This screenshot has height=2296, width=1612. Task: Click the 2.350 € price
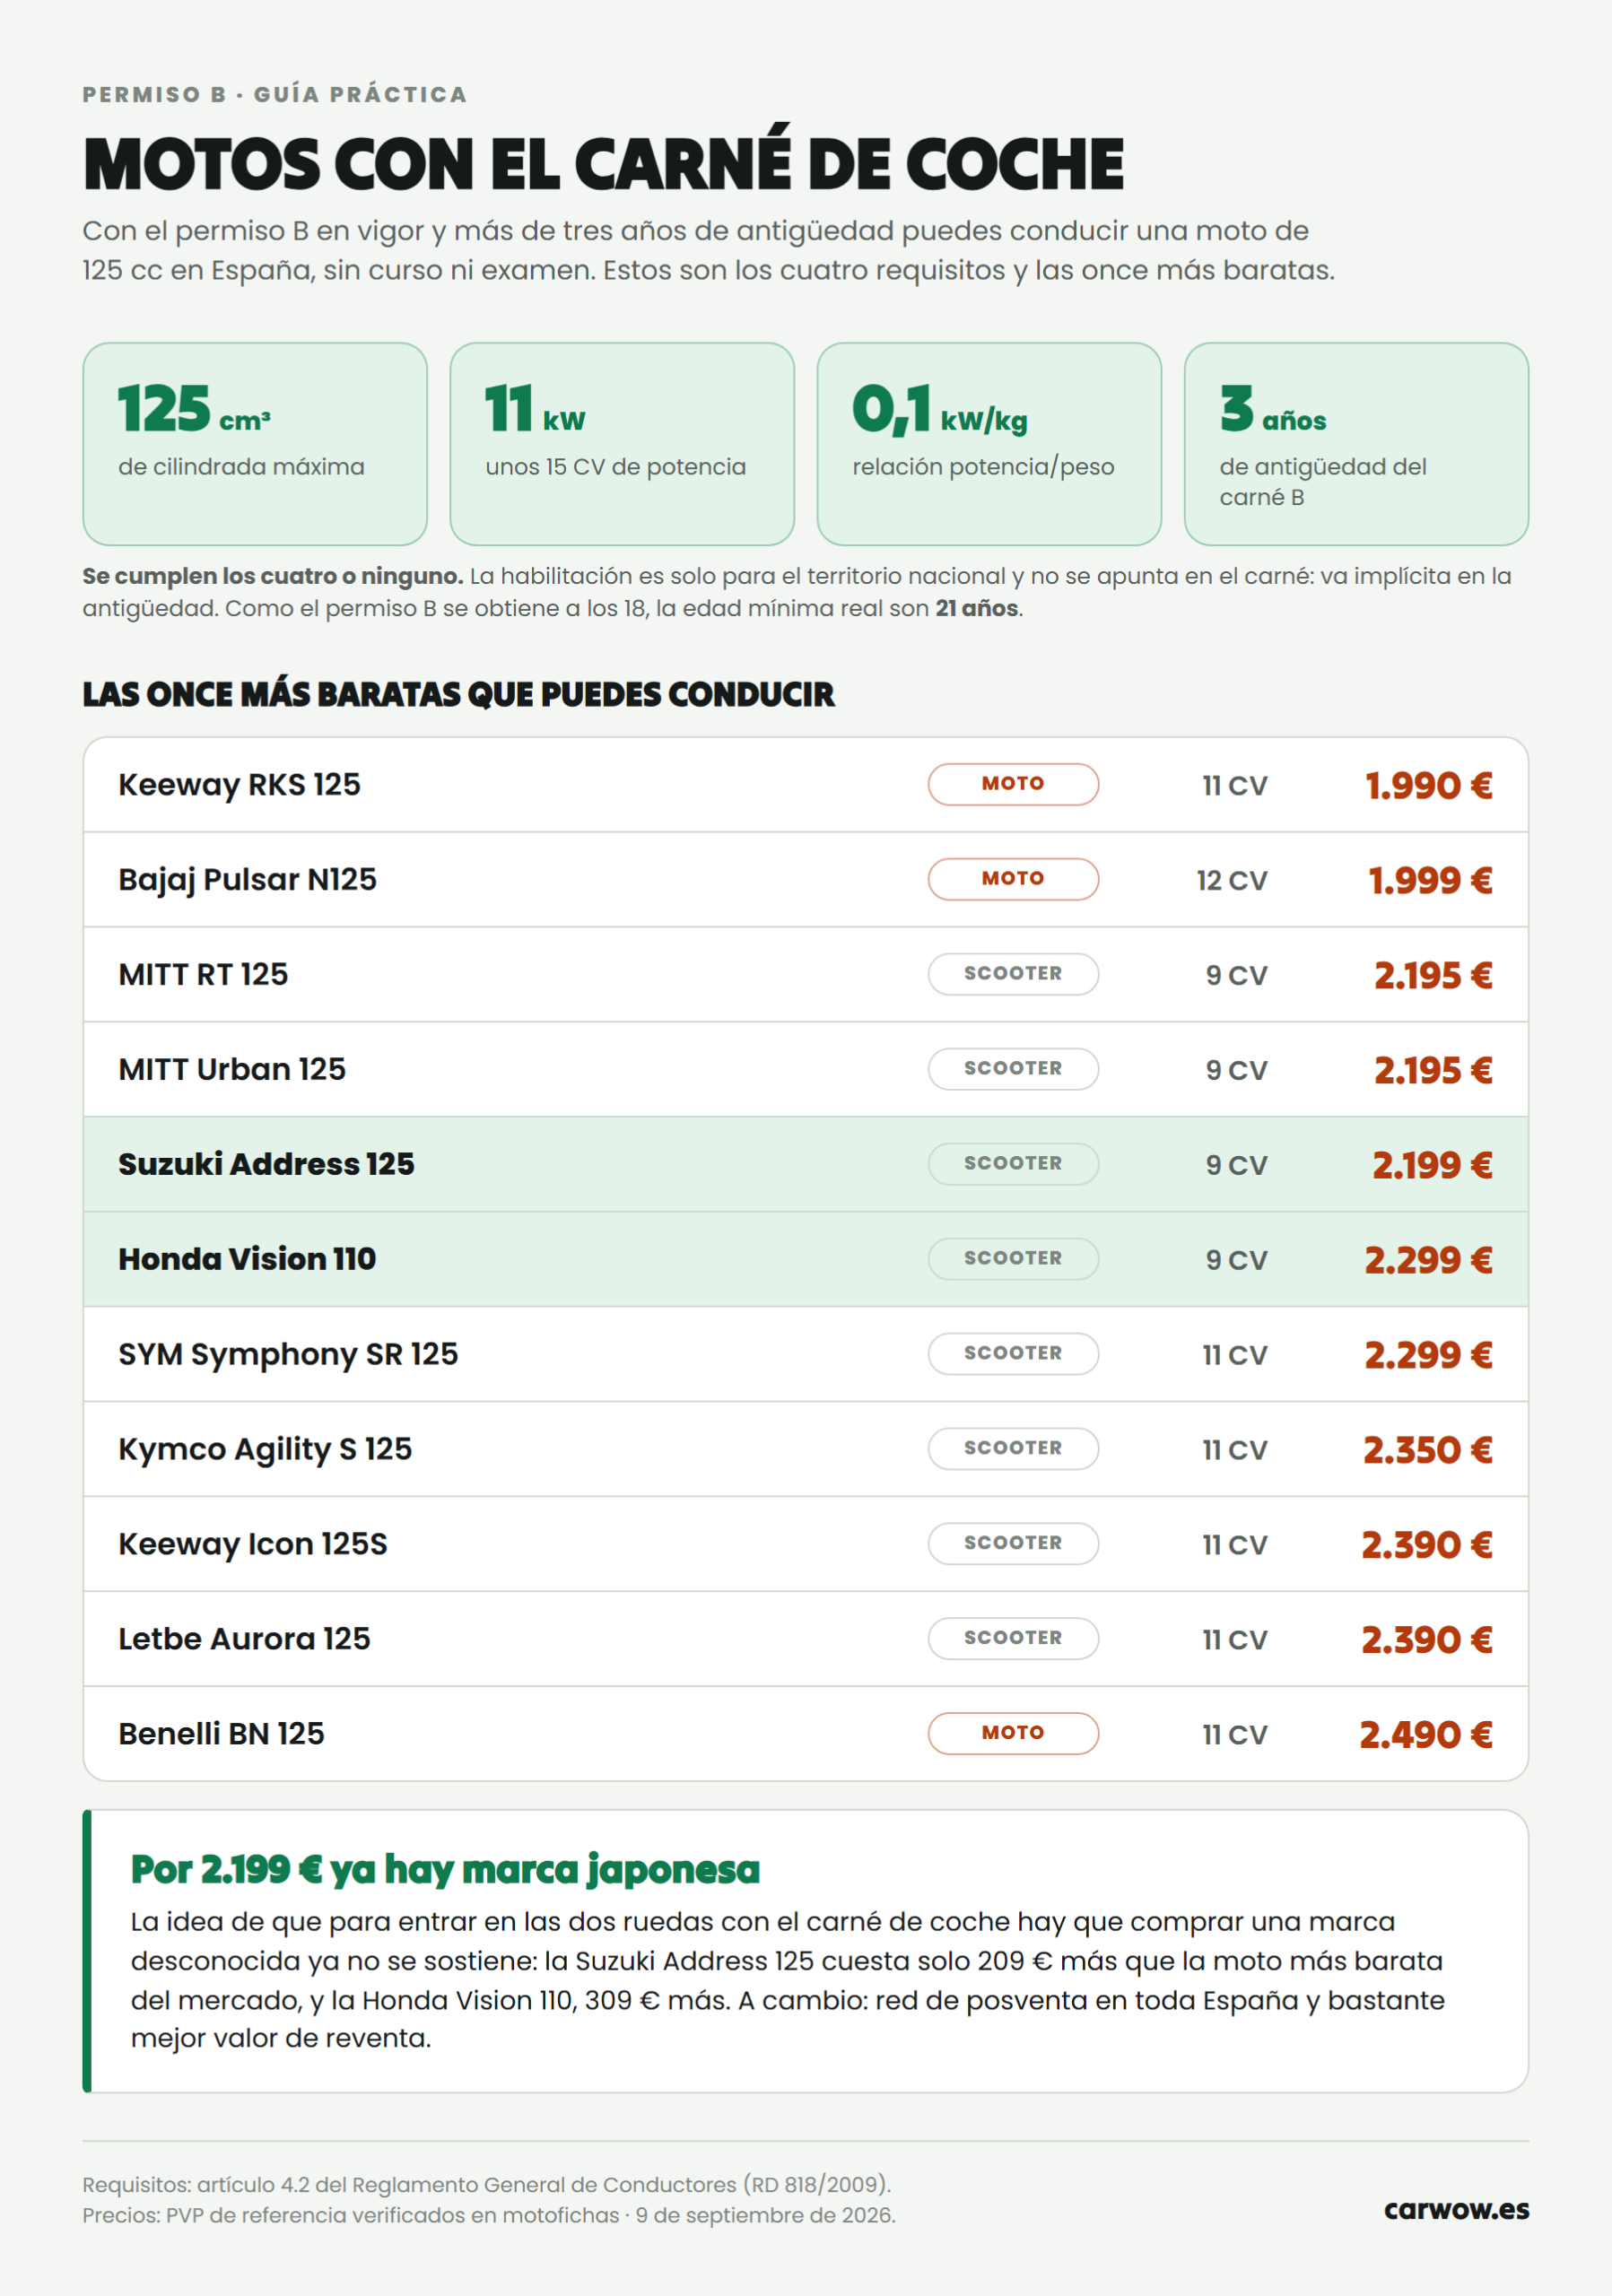pos(1428,1451)
